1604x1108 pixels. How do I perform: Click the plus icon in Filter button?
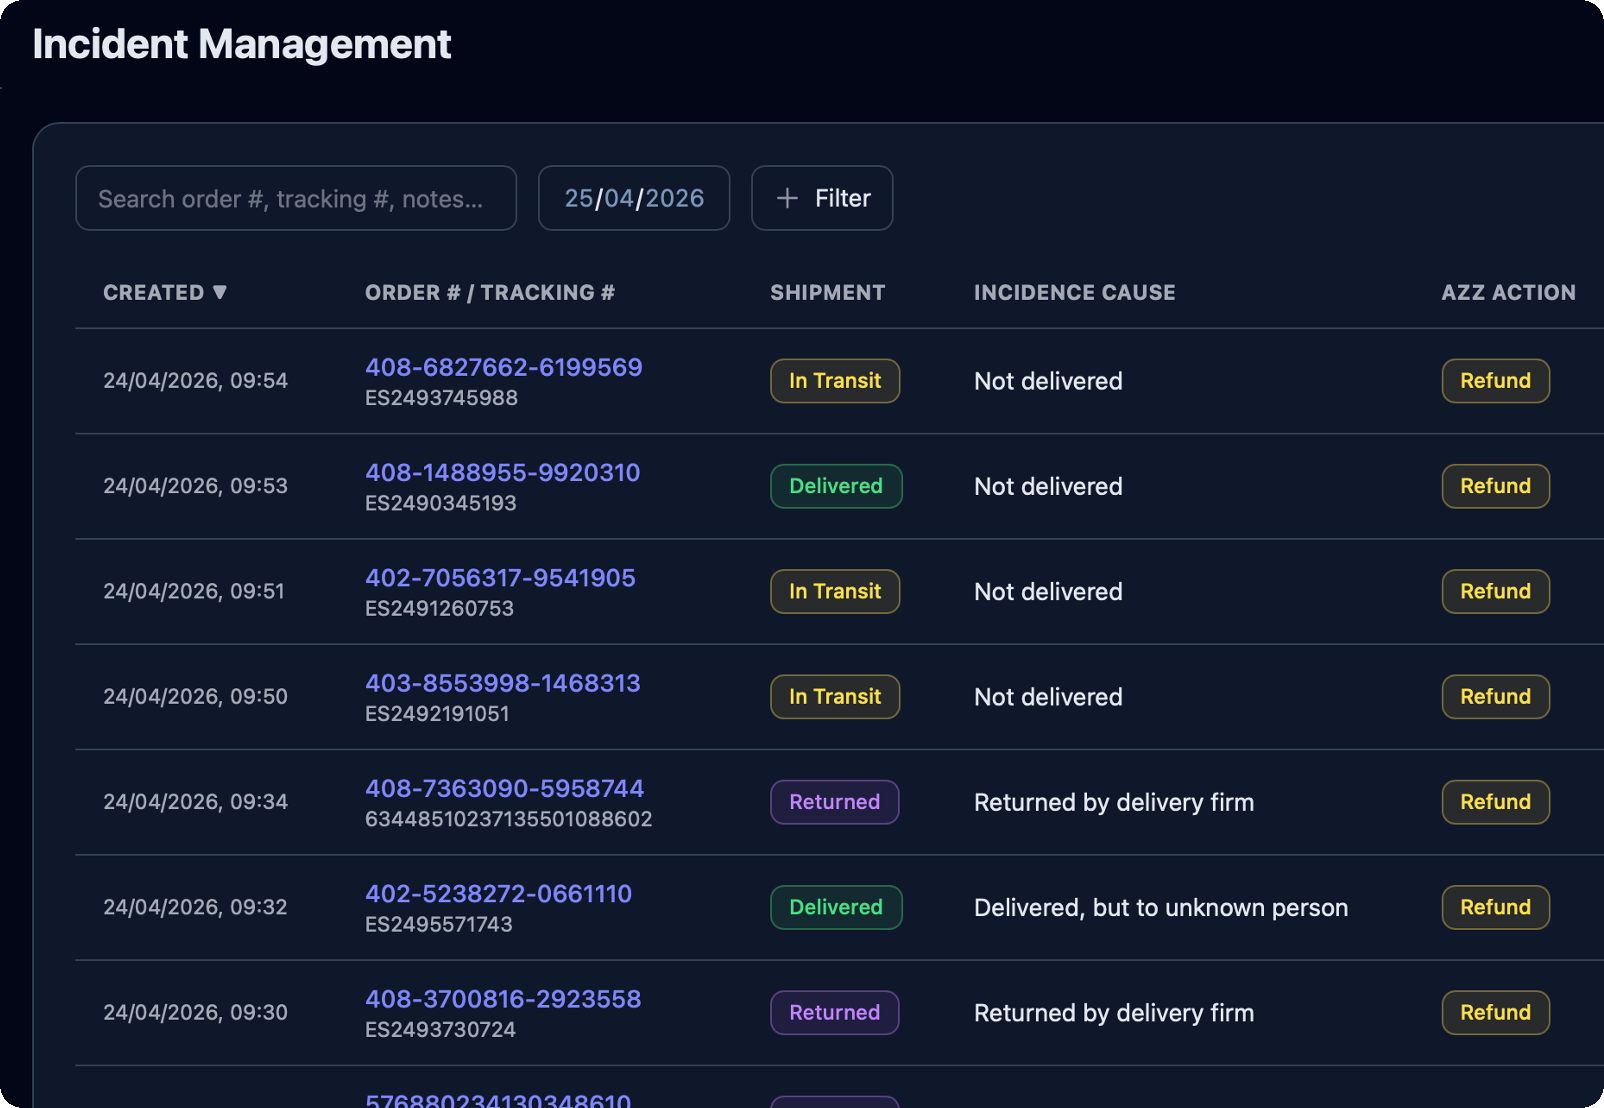[x=788, y=198]
